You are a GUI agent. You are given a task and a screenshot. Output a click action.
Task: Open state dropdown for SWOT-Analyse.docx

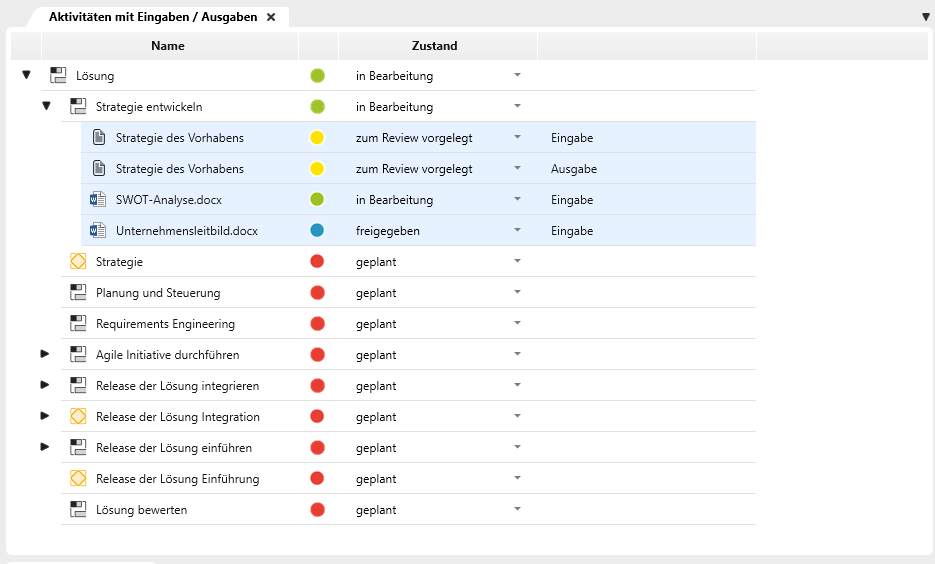517,200
